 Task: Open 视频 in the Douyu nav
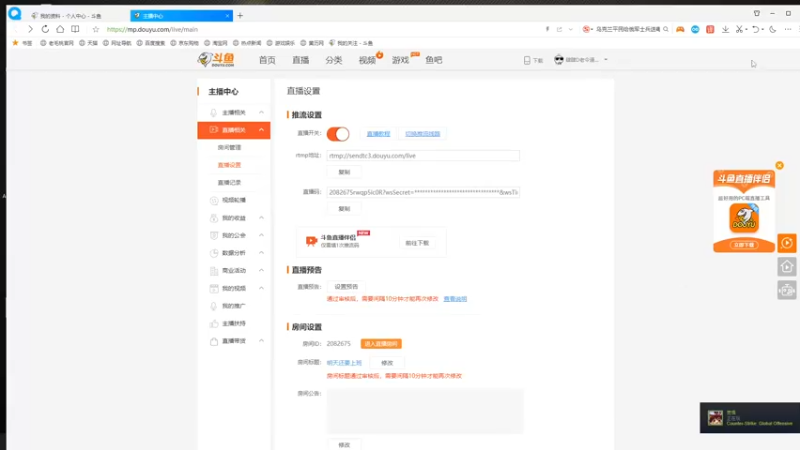(x=367, y=60)
